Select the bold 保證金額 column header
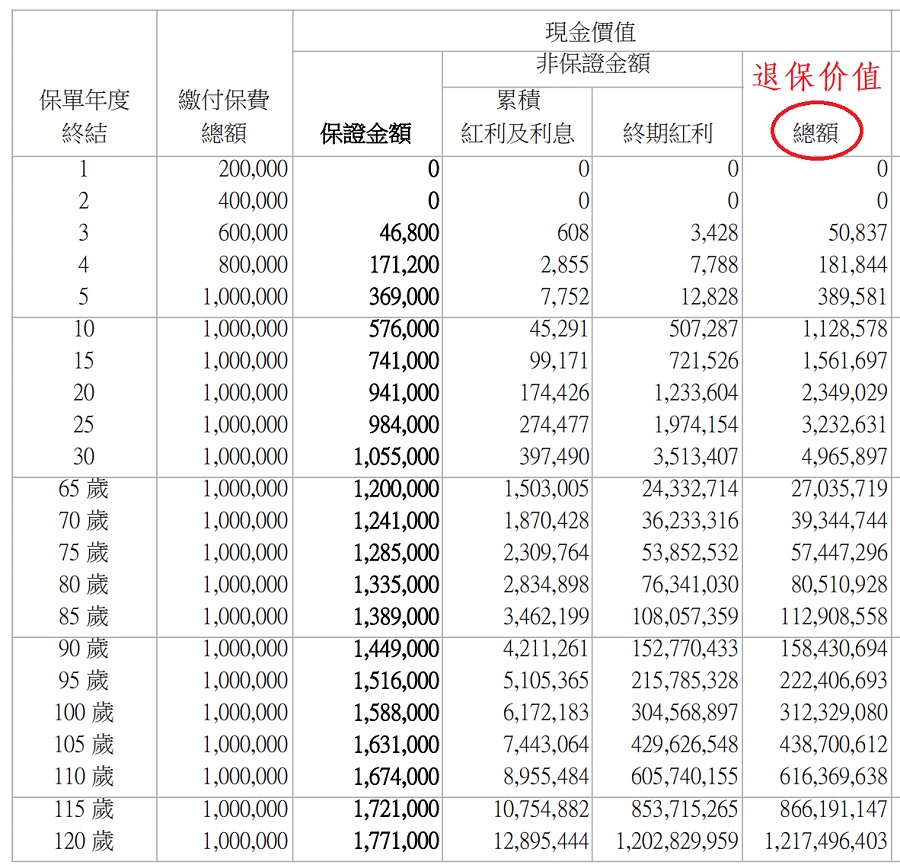This screenshot has width=900, height=868. 366,134
